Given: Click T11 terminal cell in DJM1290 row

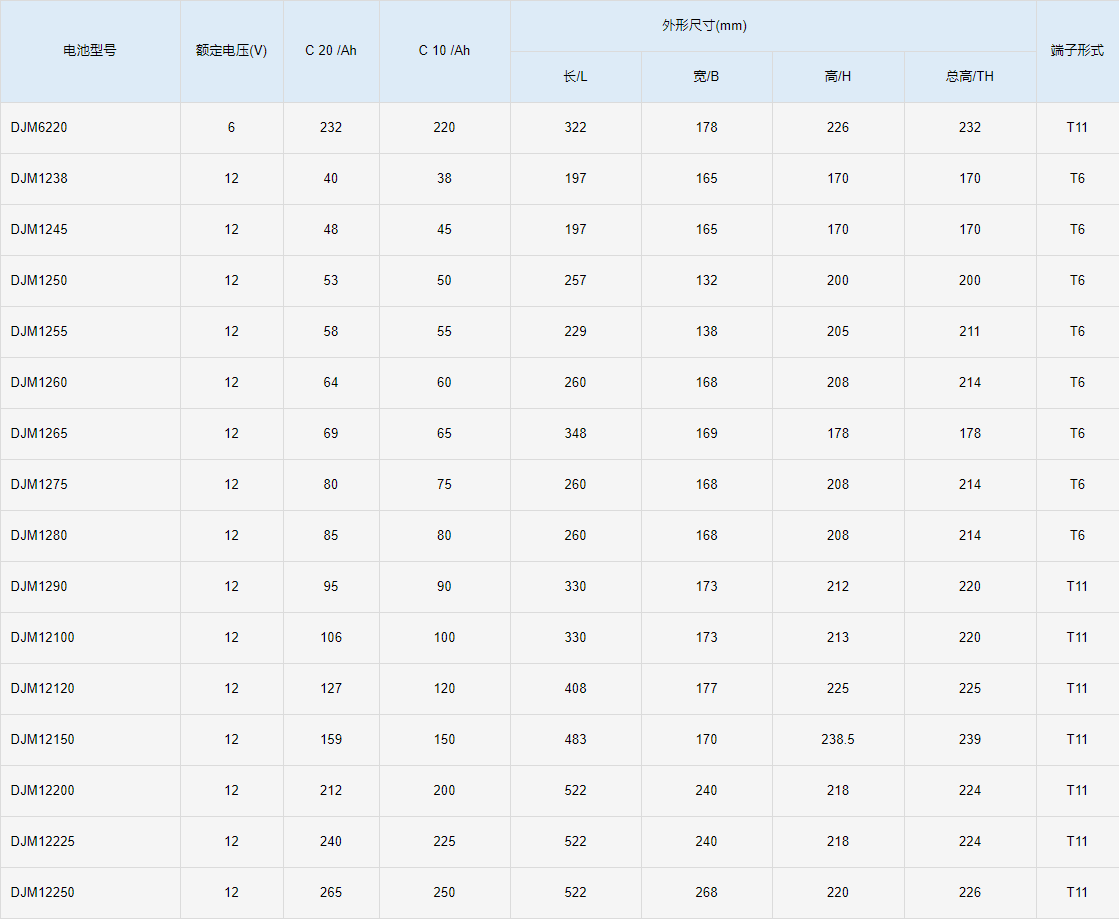Looking at the screenshot, I should pos(1077,586).
